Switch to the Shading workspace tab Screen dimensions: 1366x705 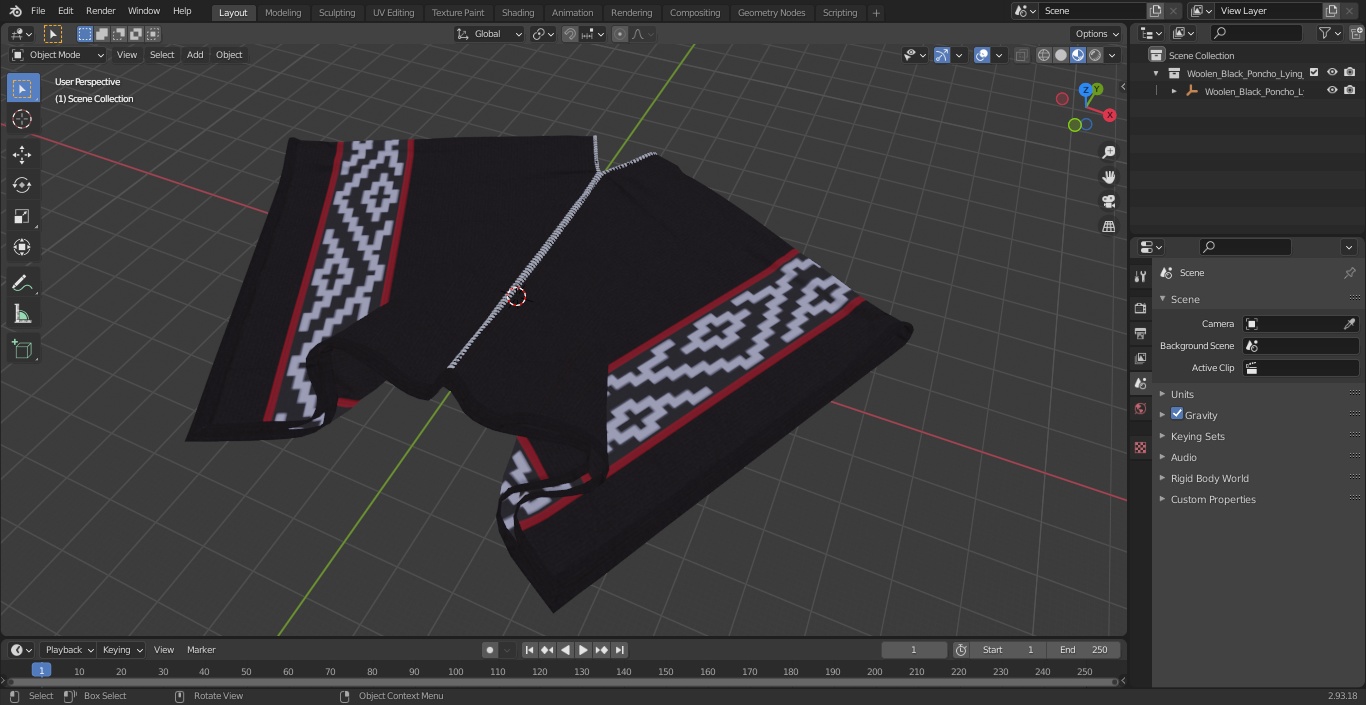tap(518, 12)
